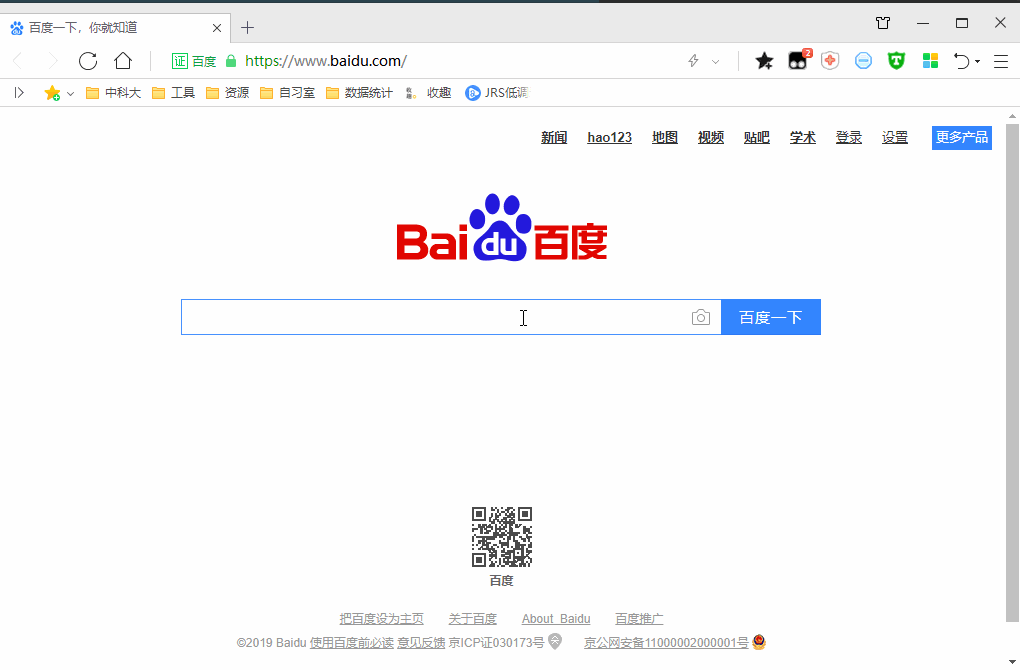The height and width of the screenshot is (670, 1020).
Task: Click the undo restore tab arrow
Action: (961, 61)
